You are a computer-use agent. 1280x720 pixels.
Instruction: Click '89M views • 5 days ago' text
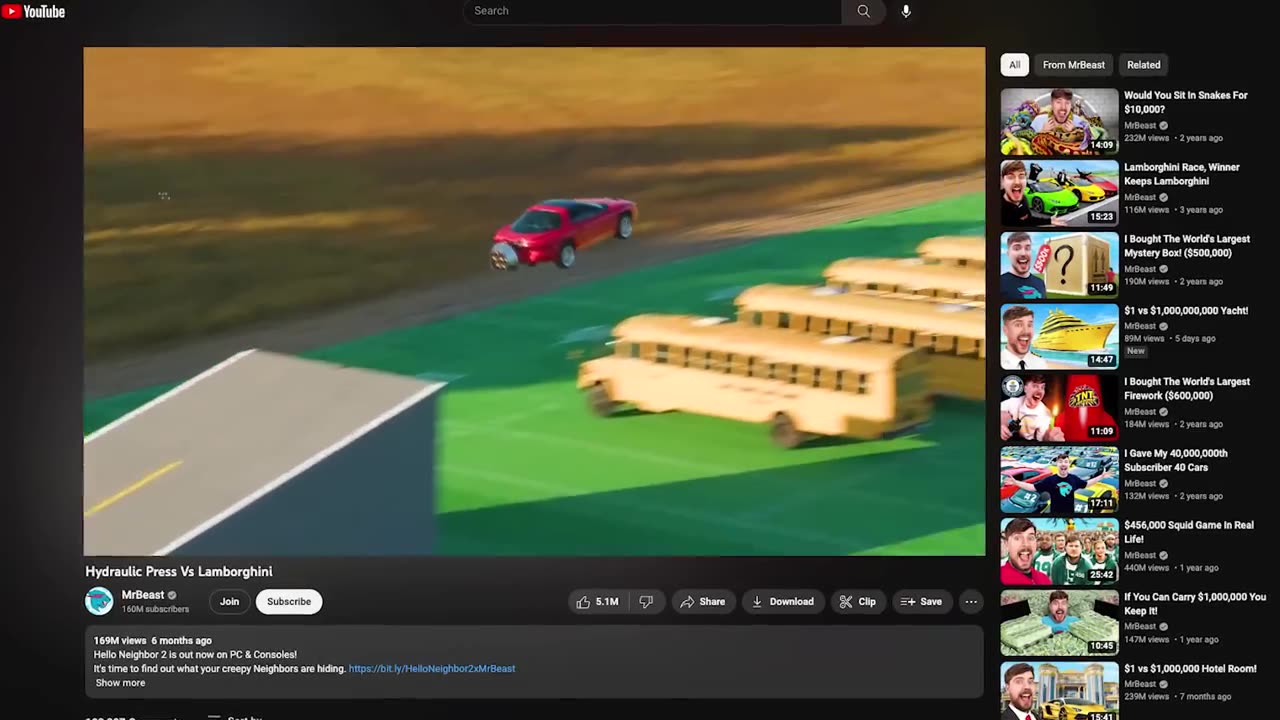click(x=1170, y=339)
